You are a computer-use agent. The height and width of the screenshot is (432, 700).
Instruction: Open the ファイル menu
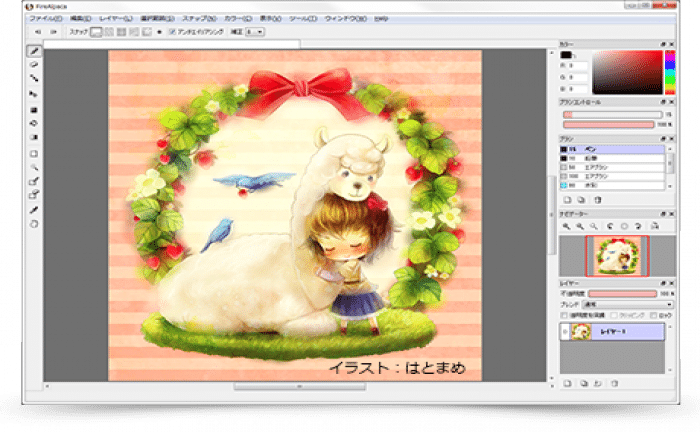pyautogui.click(x=46, y=19)
